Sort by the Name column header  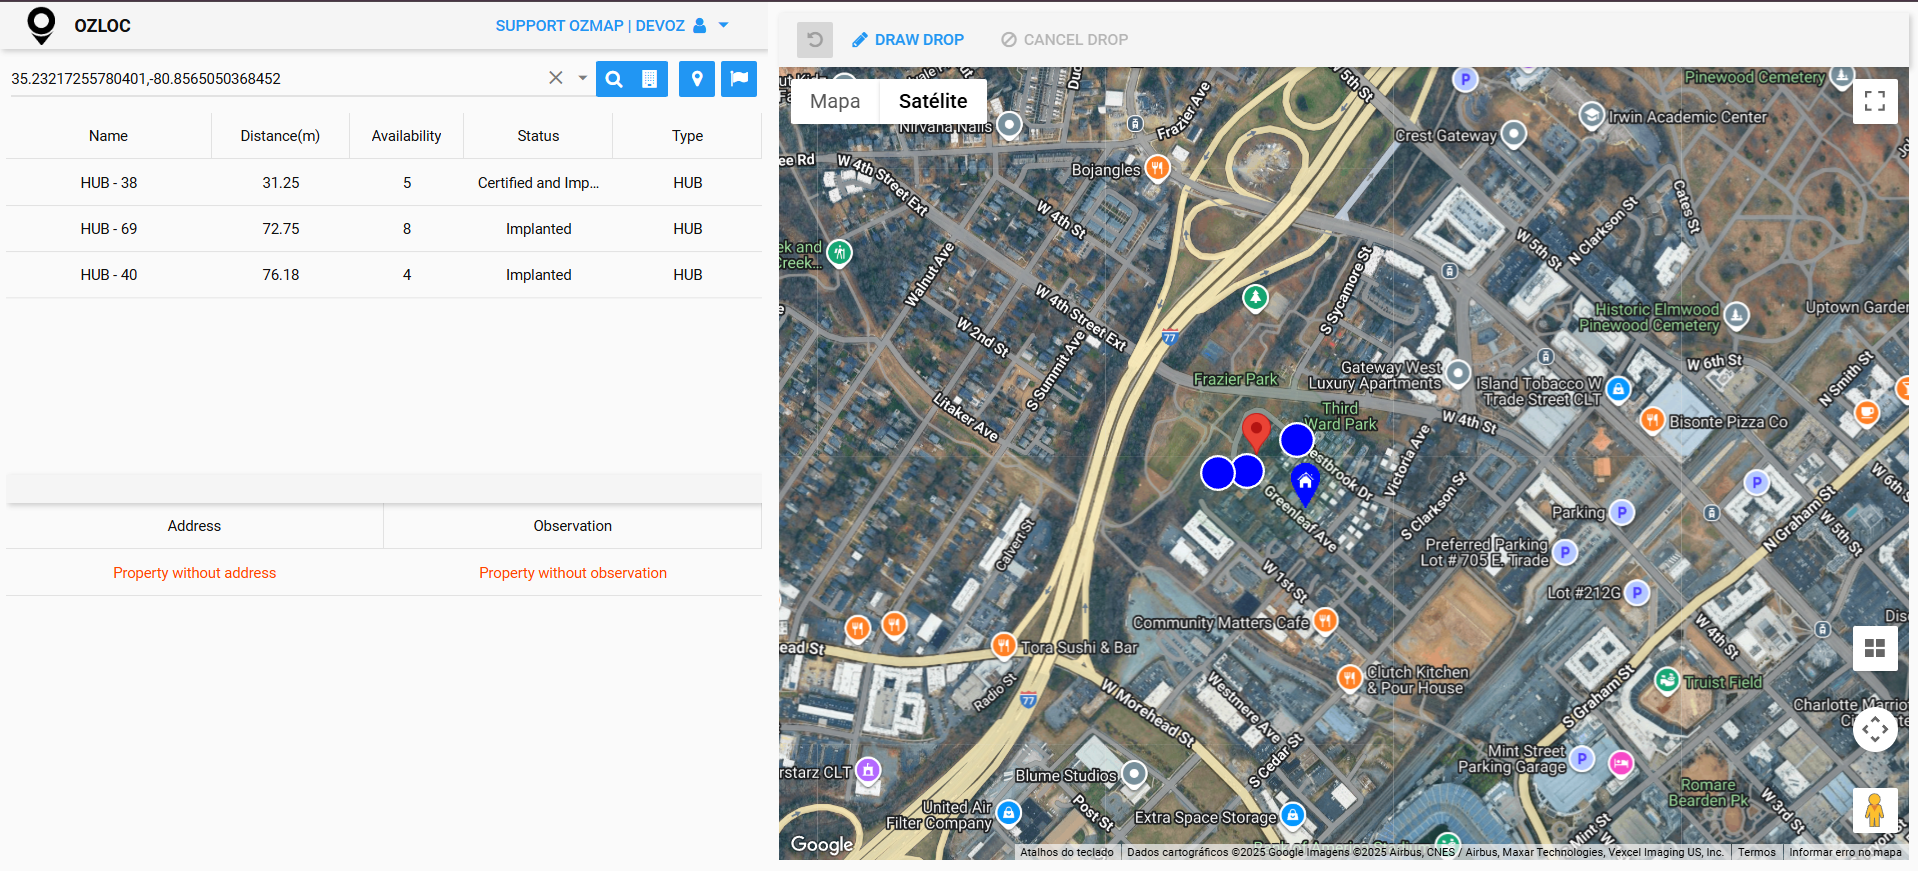click(x=108, y=136)
